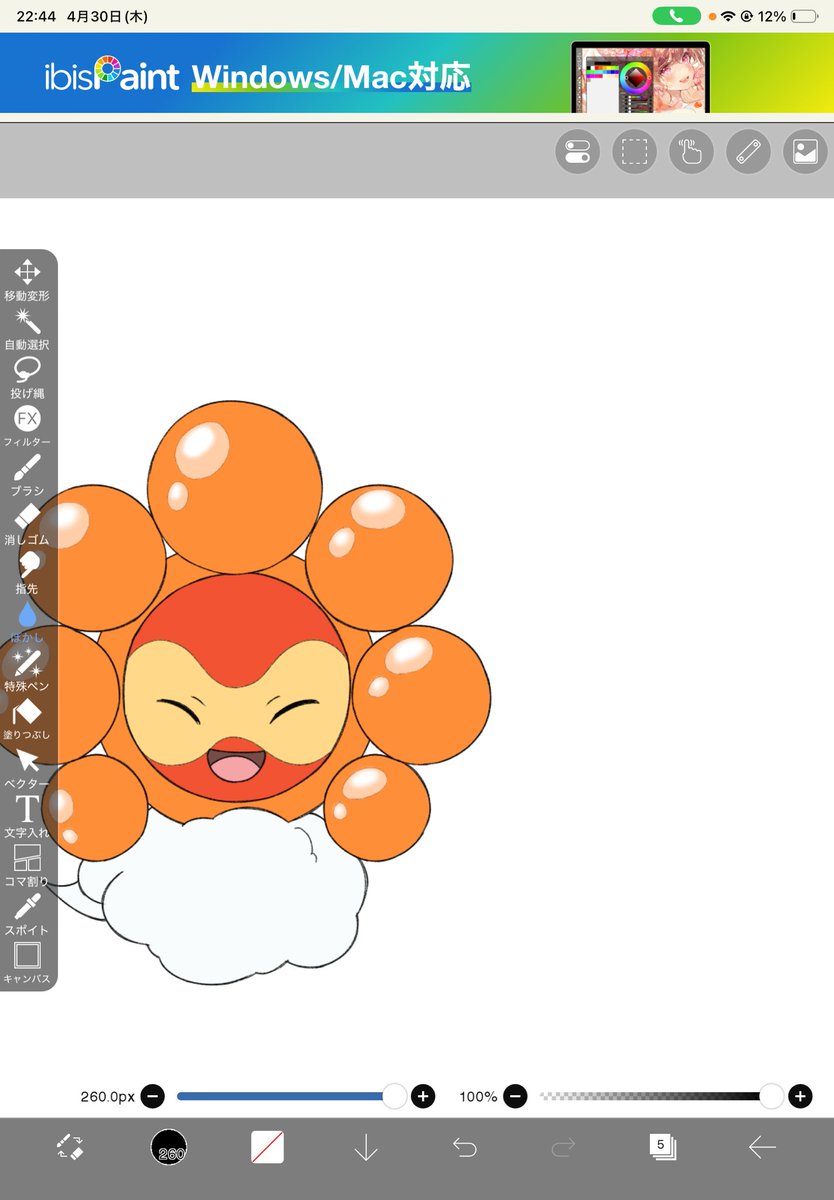Click the opacity gradient slider

660,1097
